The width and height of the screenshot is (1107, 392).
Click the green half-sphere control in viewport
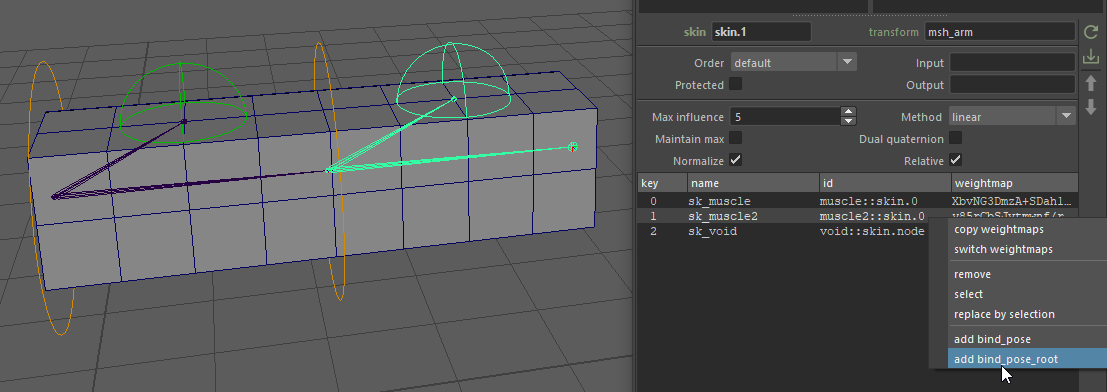(x=183, y=102)
